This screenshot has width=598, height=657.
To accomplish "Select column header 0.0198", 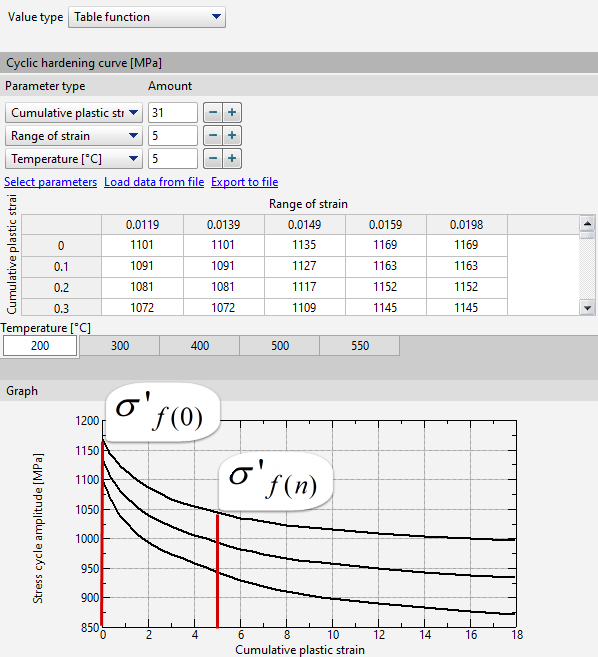I will pos(466,225).
